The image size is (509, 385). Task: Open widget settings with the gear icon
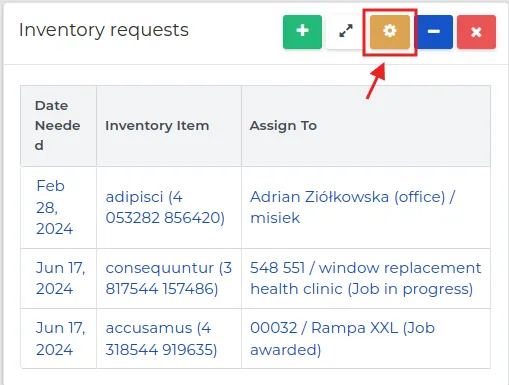pos(390,32)
